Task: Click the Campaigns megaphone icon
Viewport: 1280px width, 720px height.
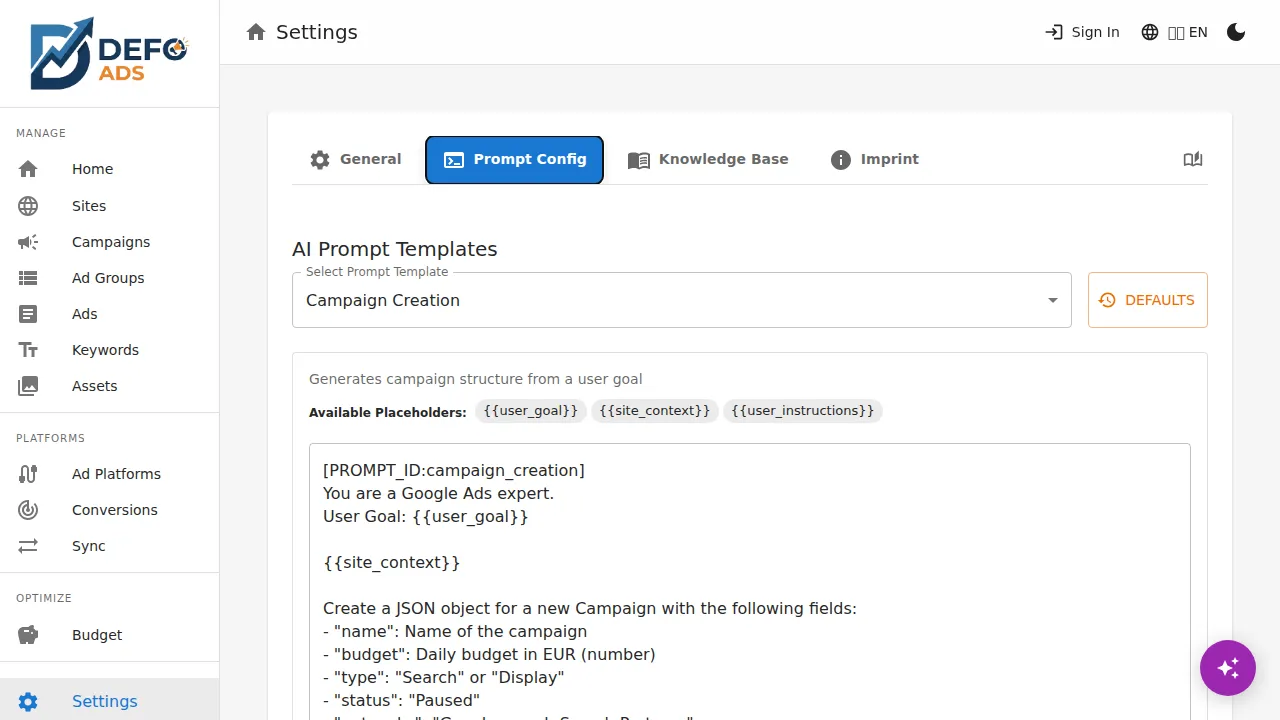Action: coord(28,242)
